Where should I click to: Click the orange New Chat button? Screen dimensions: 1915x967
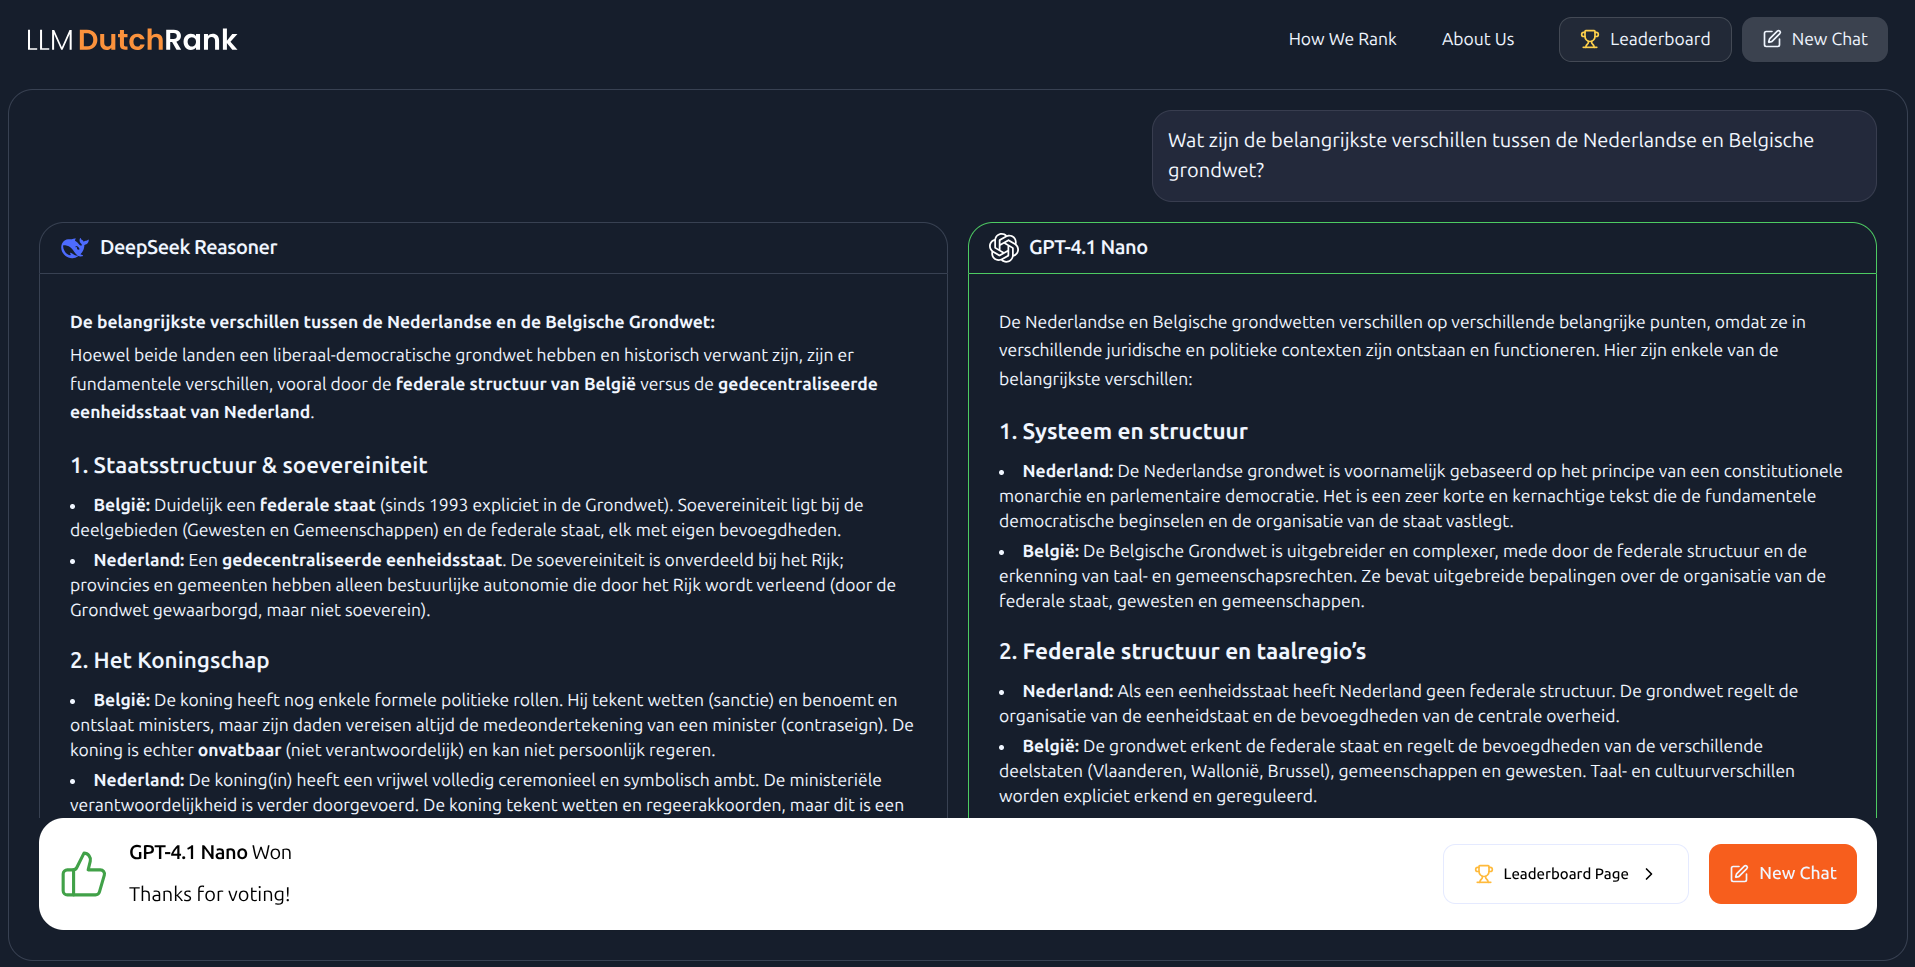[x=1782, y=874]
